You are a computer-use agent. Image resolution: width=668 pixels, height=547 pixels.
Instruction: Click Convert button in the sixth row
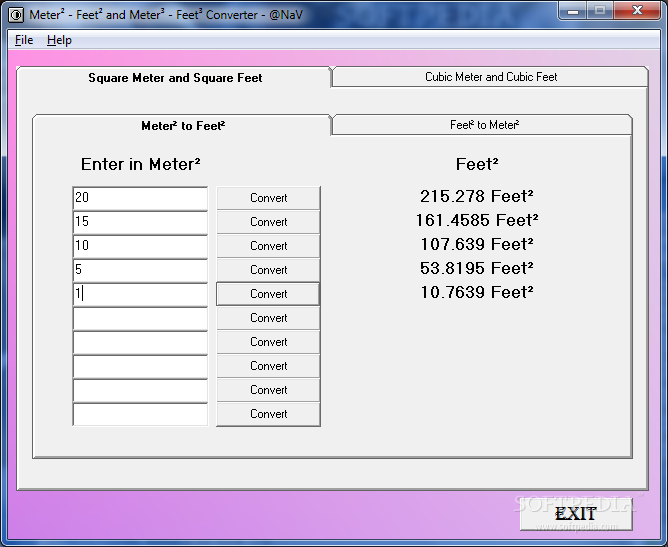click(x=268, y=318)
